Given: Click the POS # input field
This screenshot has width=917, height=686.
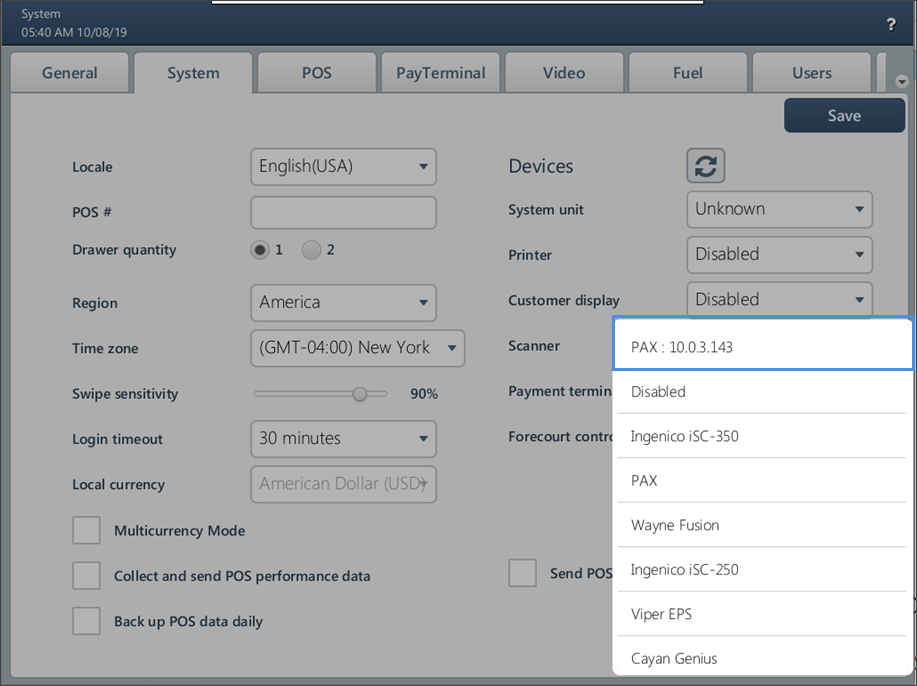Looking at the screenshot, I should pos(343,212).
